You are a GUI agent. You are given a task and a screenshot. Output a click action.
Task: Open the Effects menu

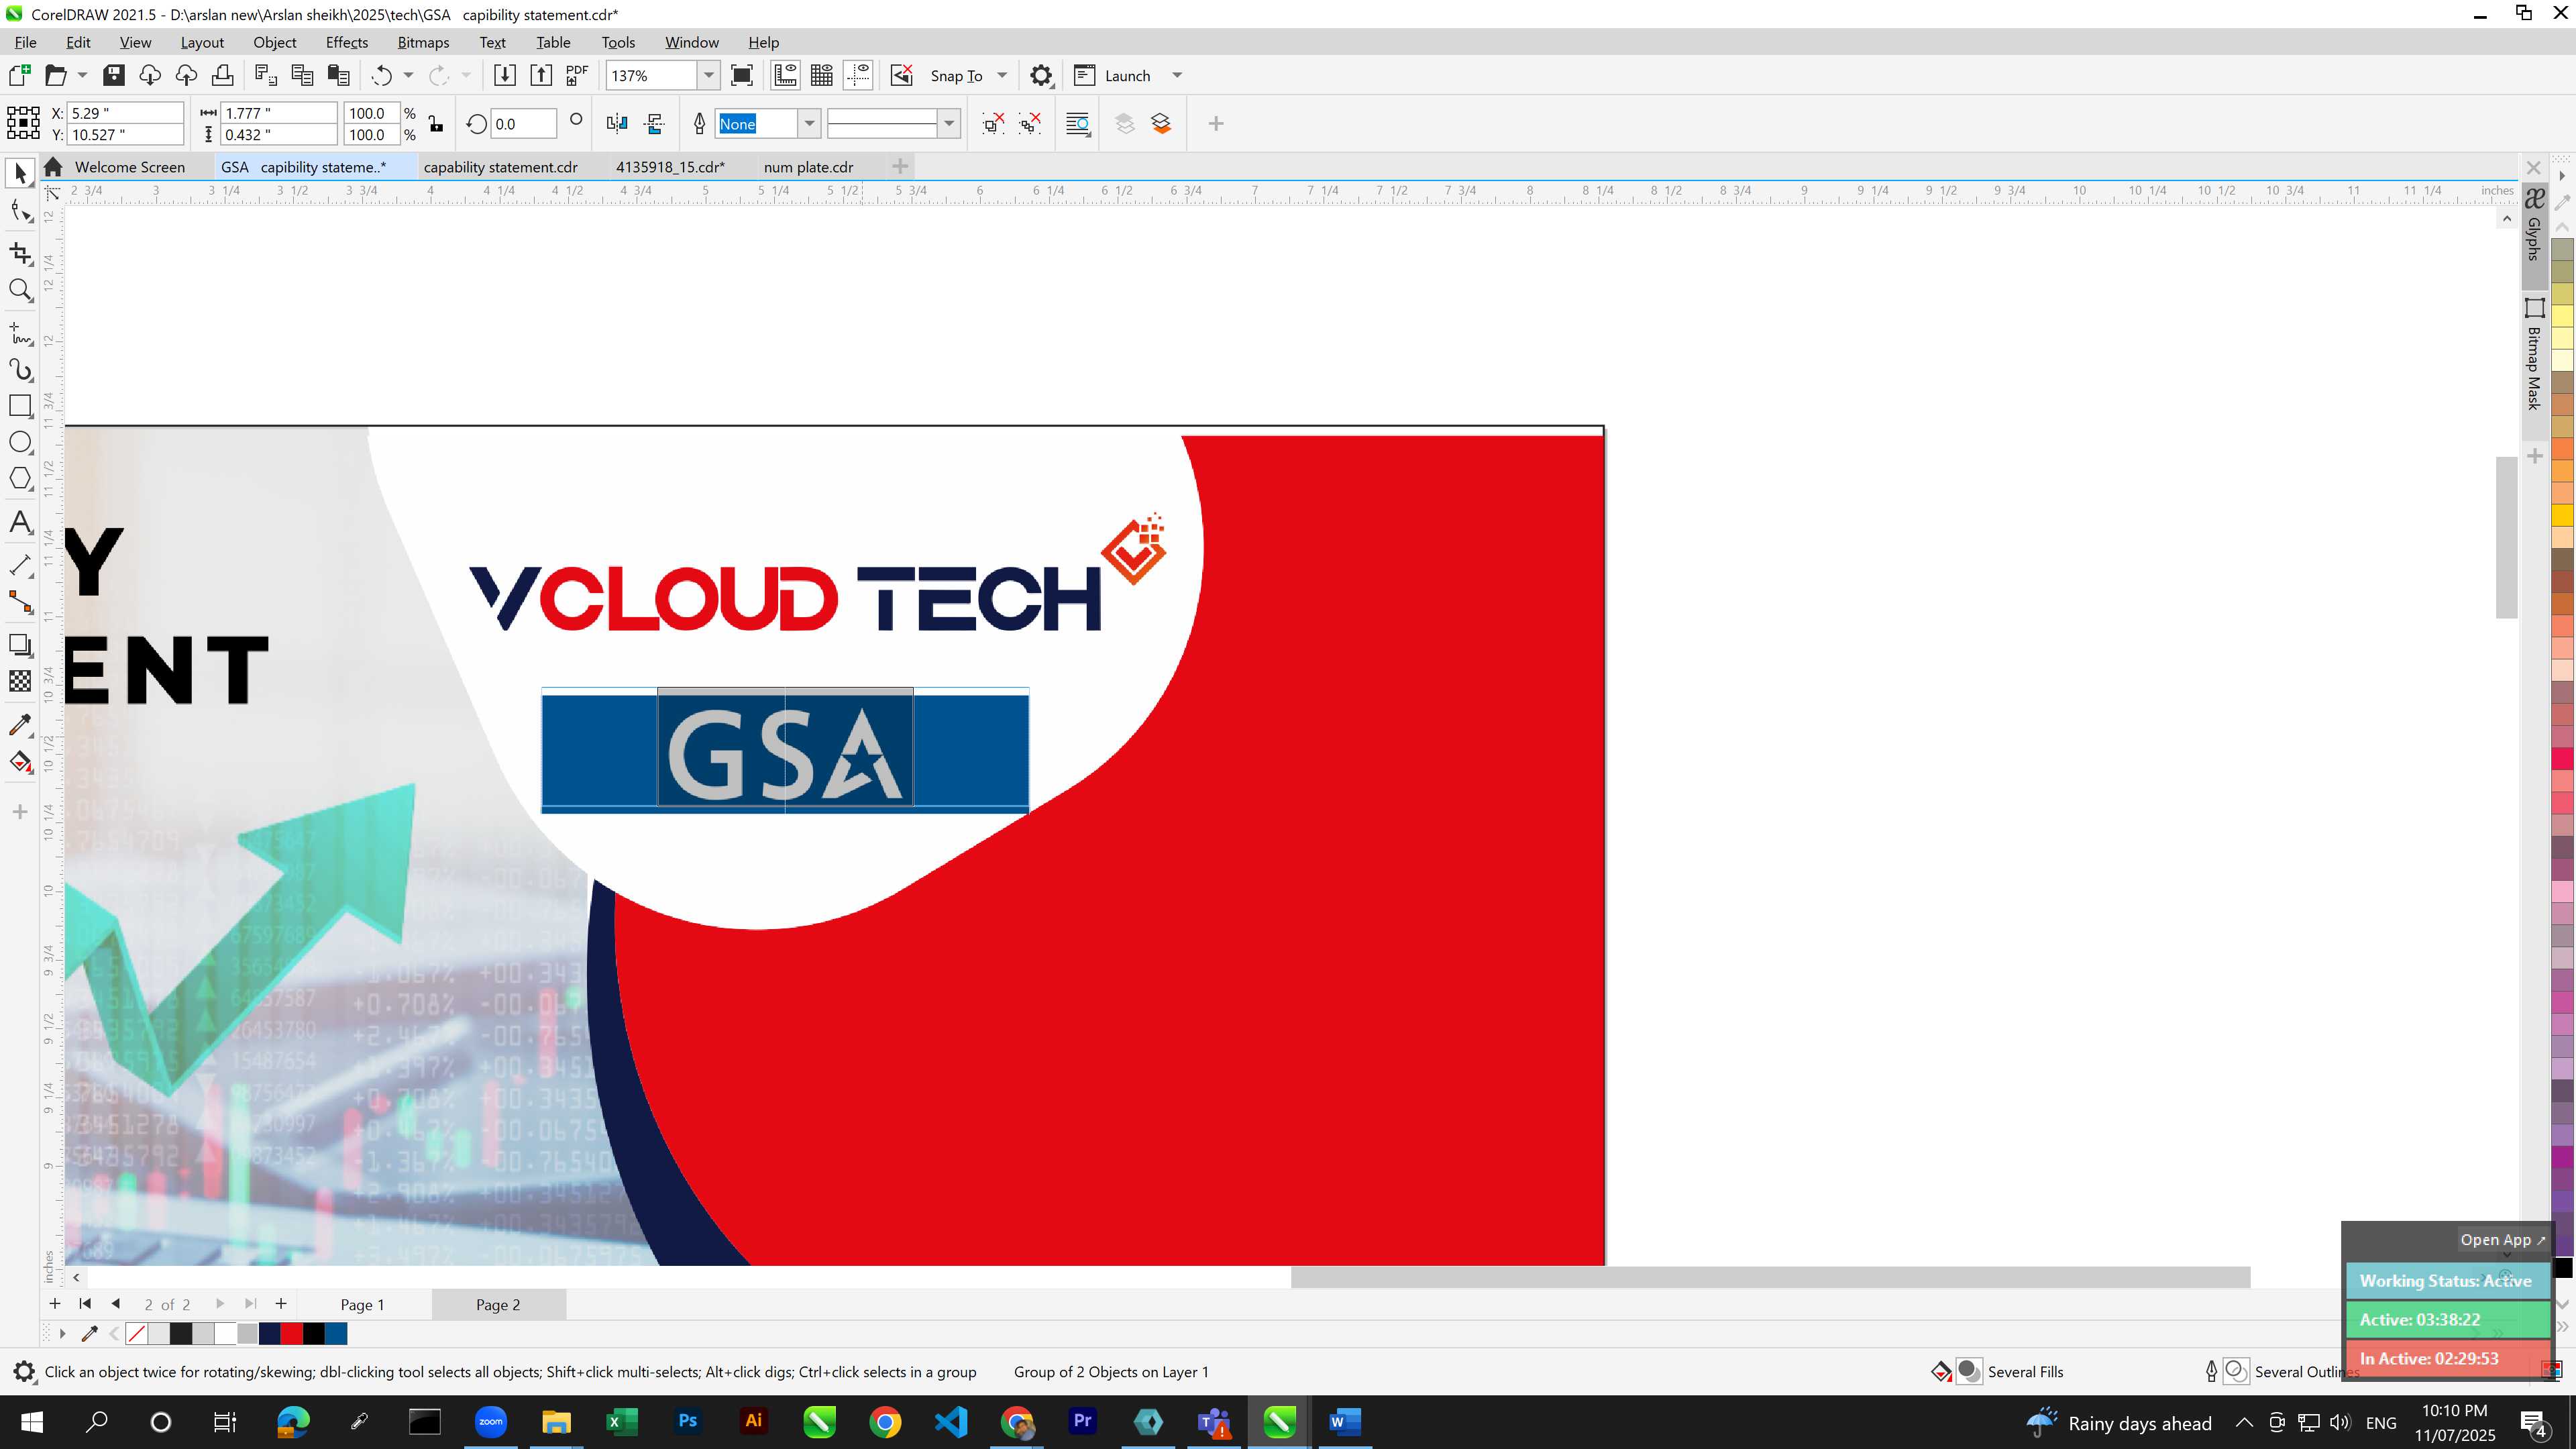[346, 42]
